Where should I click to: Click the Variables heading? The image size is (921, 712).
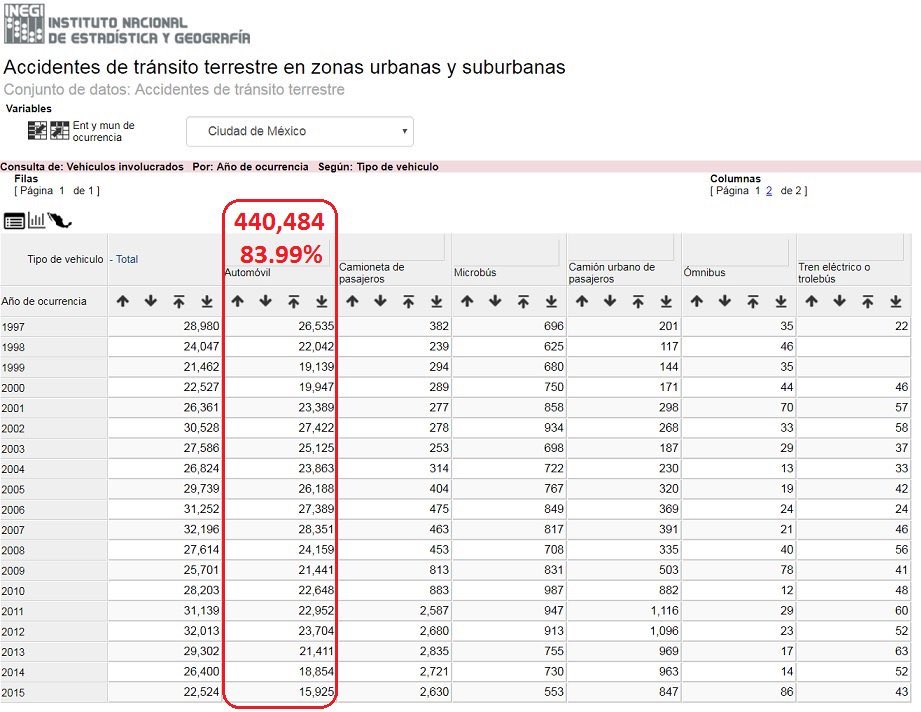coord(29,109)
